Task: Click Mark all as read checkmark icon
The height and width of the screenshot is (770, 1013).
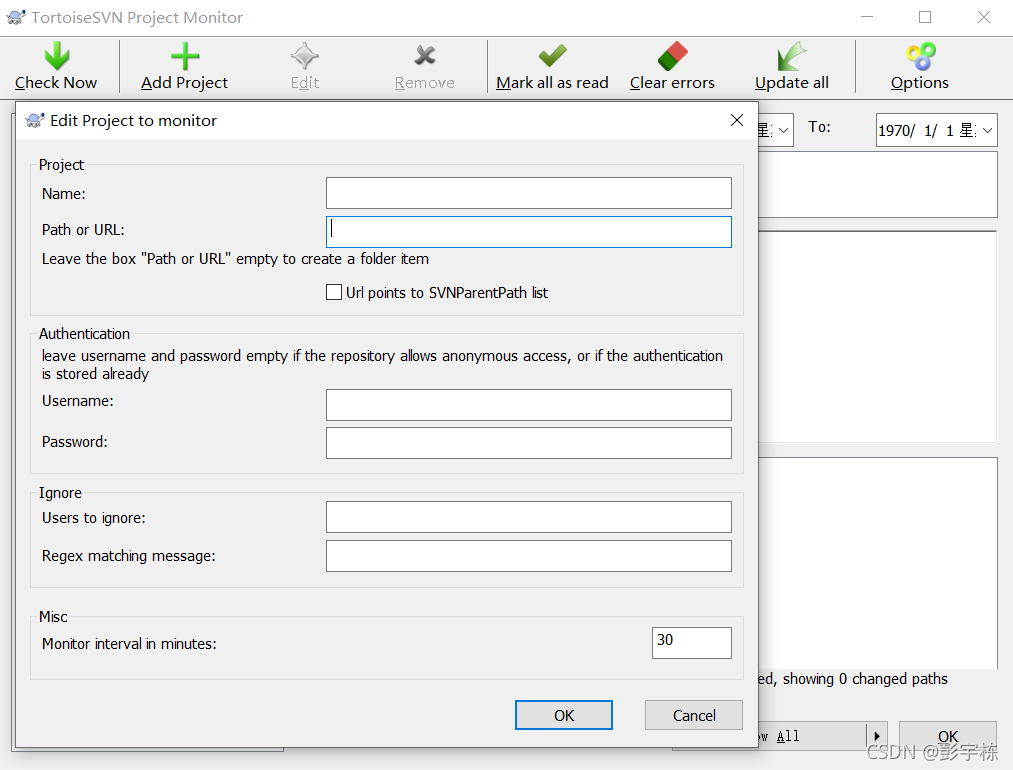Action: [552, 56]
